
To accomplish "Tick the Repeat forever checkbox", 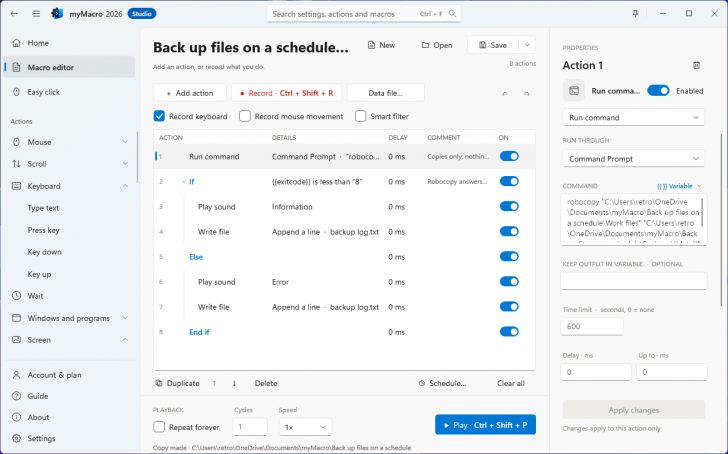I will 159,427.
